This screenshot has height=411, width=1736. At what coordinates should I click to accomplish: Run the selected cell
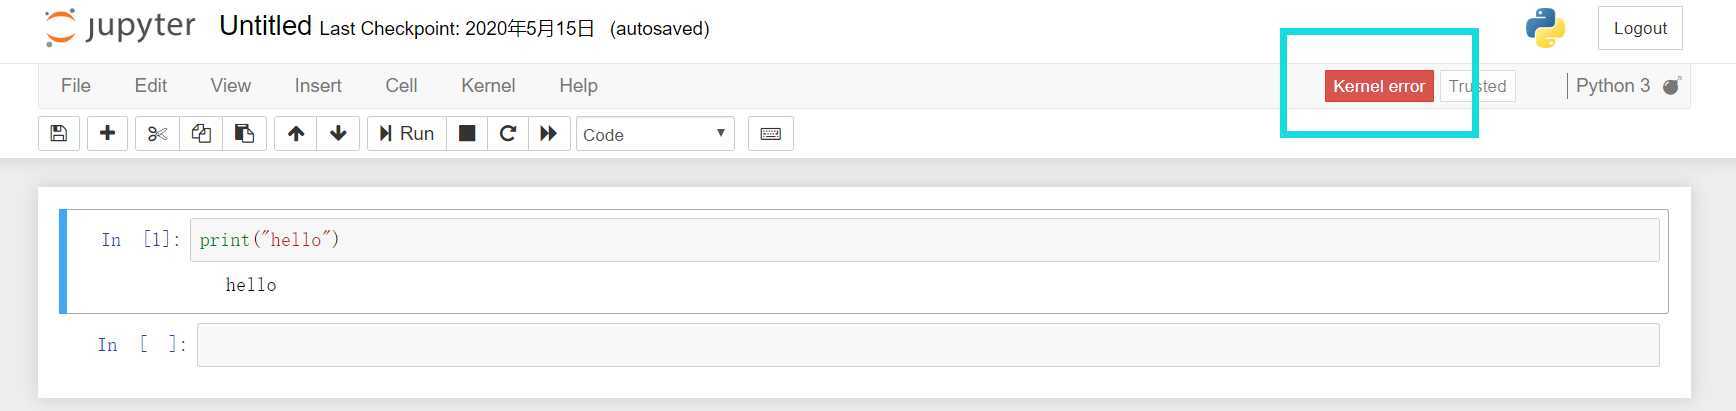click(406, 134)
